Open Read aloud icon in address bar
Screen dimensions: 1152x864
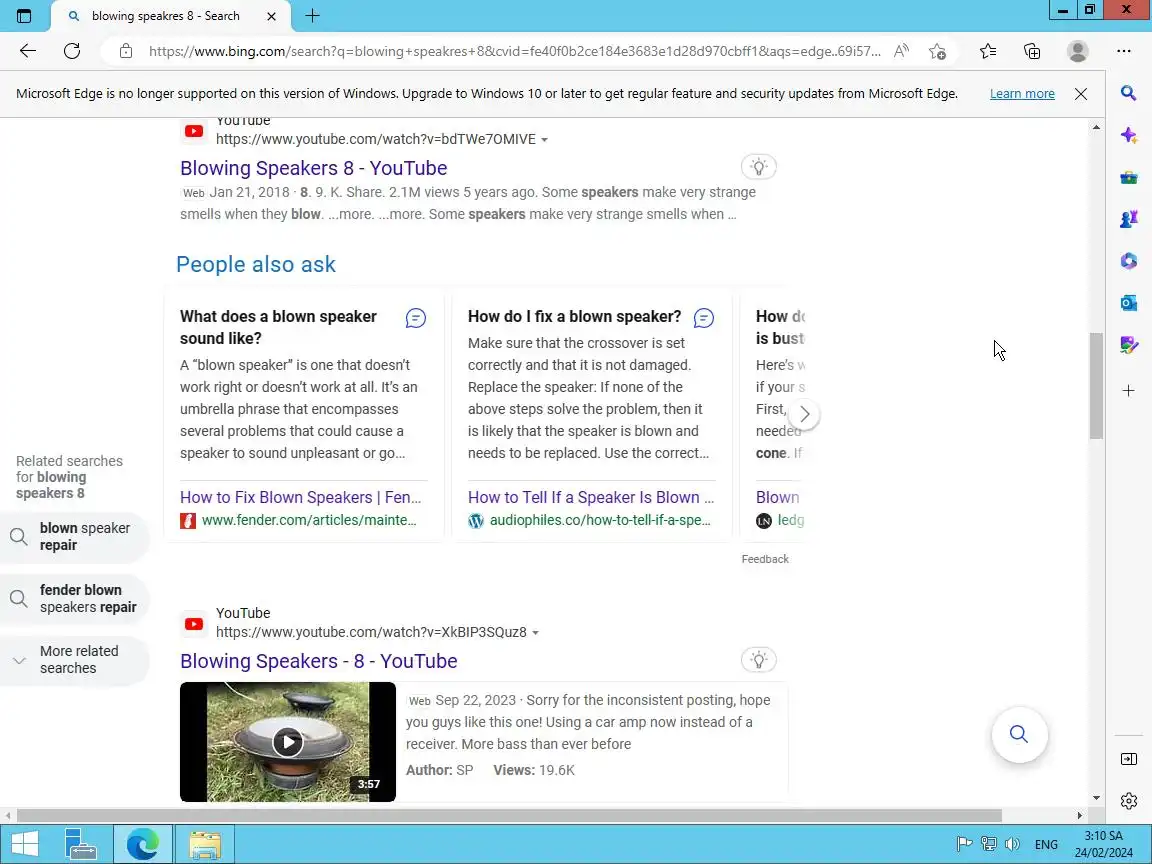[x=901, y=51]
